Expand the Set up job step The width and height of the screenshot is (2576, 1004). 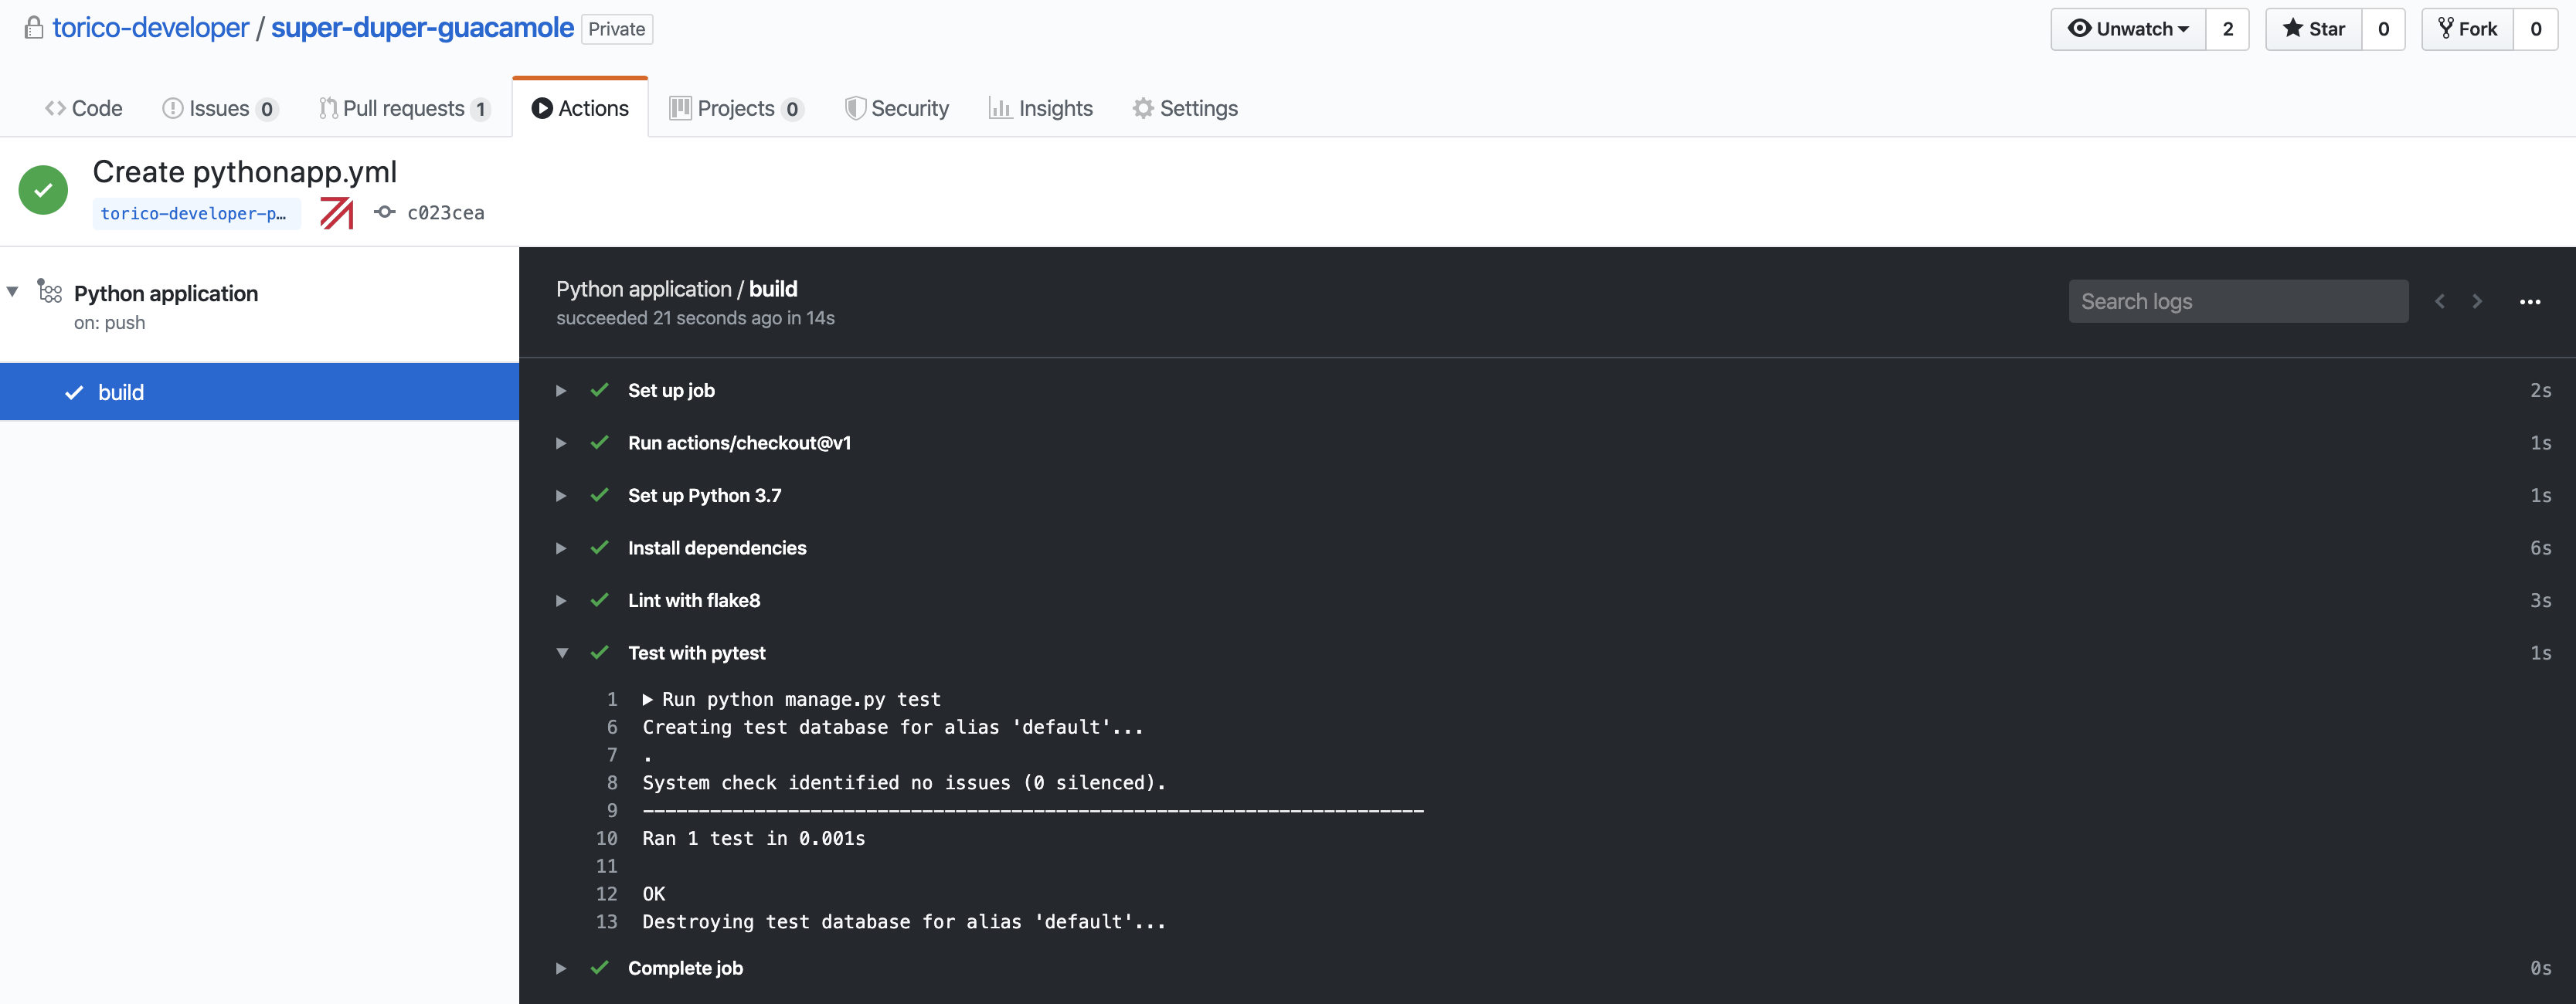[561, 391]
